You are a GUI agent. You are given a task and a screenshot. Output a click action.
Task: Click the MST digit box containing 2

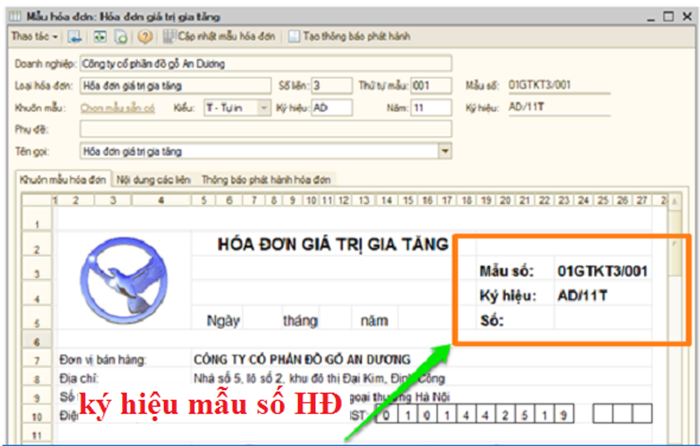click(505, 415)
